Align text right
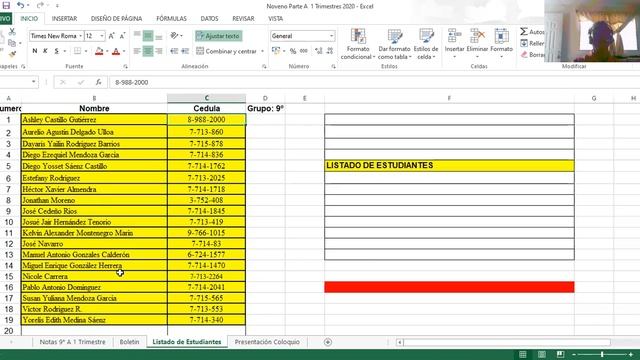The width and height of the screenshot is (640, 360). pos(159,51)
